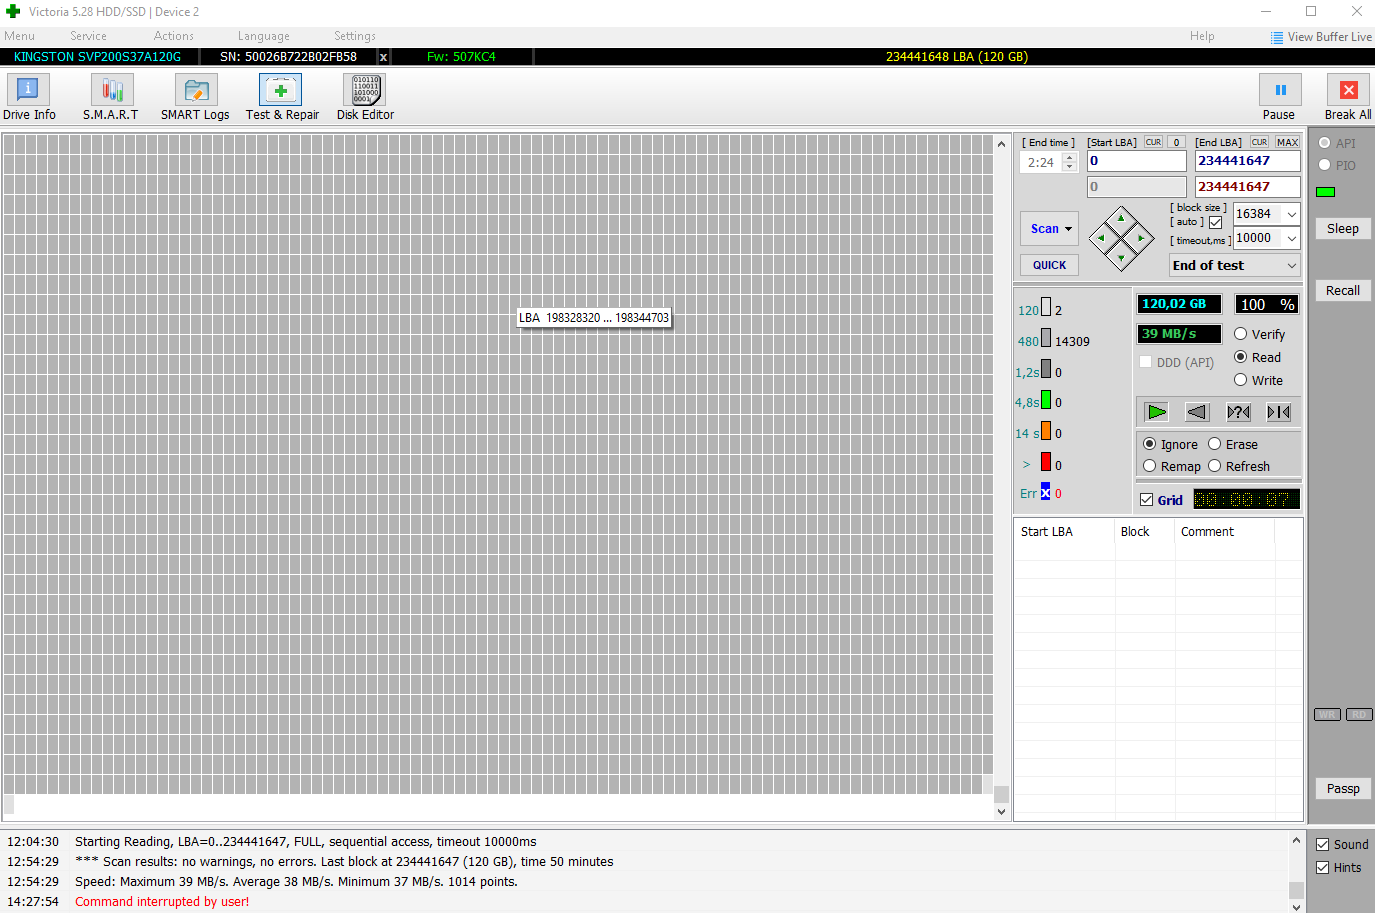
Task: Select the Write mode radio button
Action: click(1241, 380)
